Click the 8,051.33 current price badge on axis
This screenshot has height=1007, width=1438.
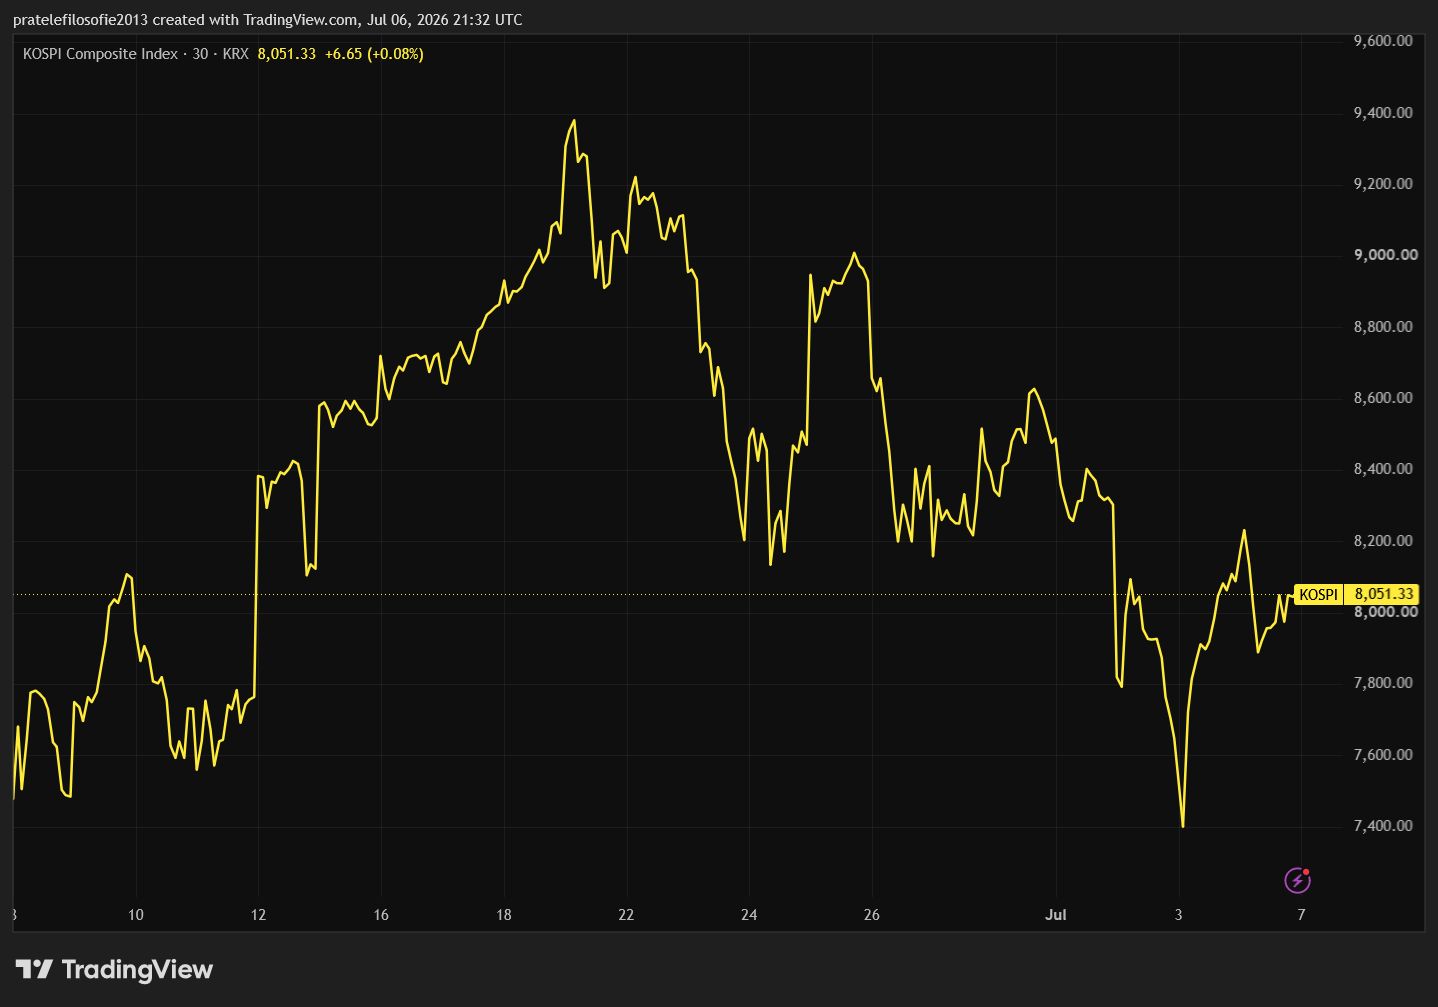(x=1384, y=594)
